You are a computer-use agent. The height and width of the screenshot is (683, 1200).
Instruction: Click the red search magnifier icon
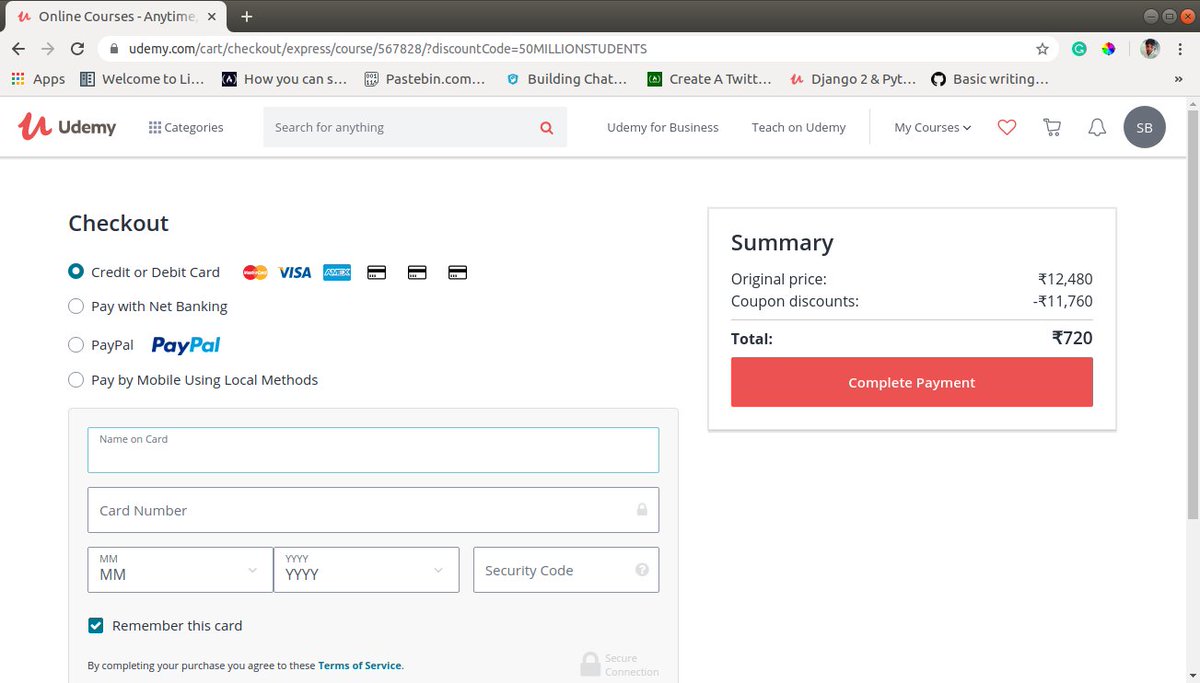546,127
